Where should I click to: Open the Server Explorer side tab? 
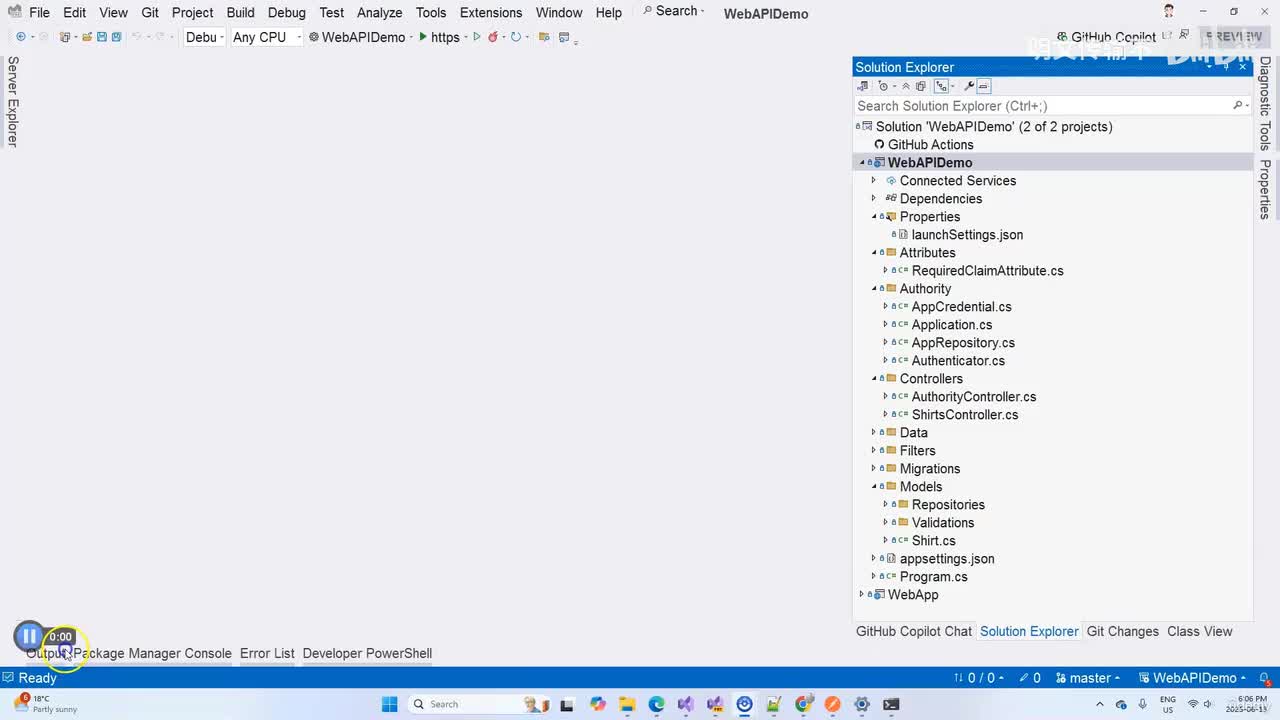tap(13, 102)
